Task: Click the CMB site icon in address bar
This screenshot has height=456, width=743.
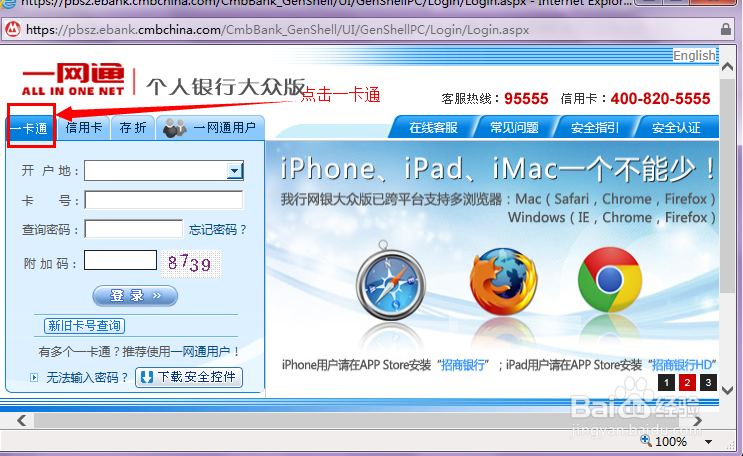Action: point(12,29)
